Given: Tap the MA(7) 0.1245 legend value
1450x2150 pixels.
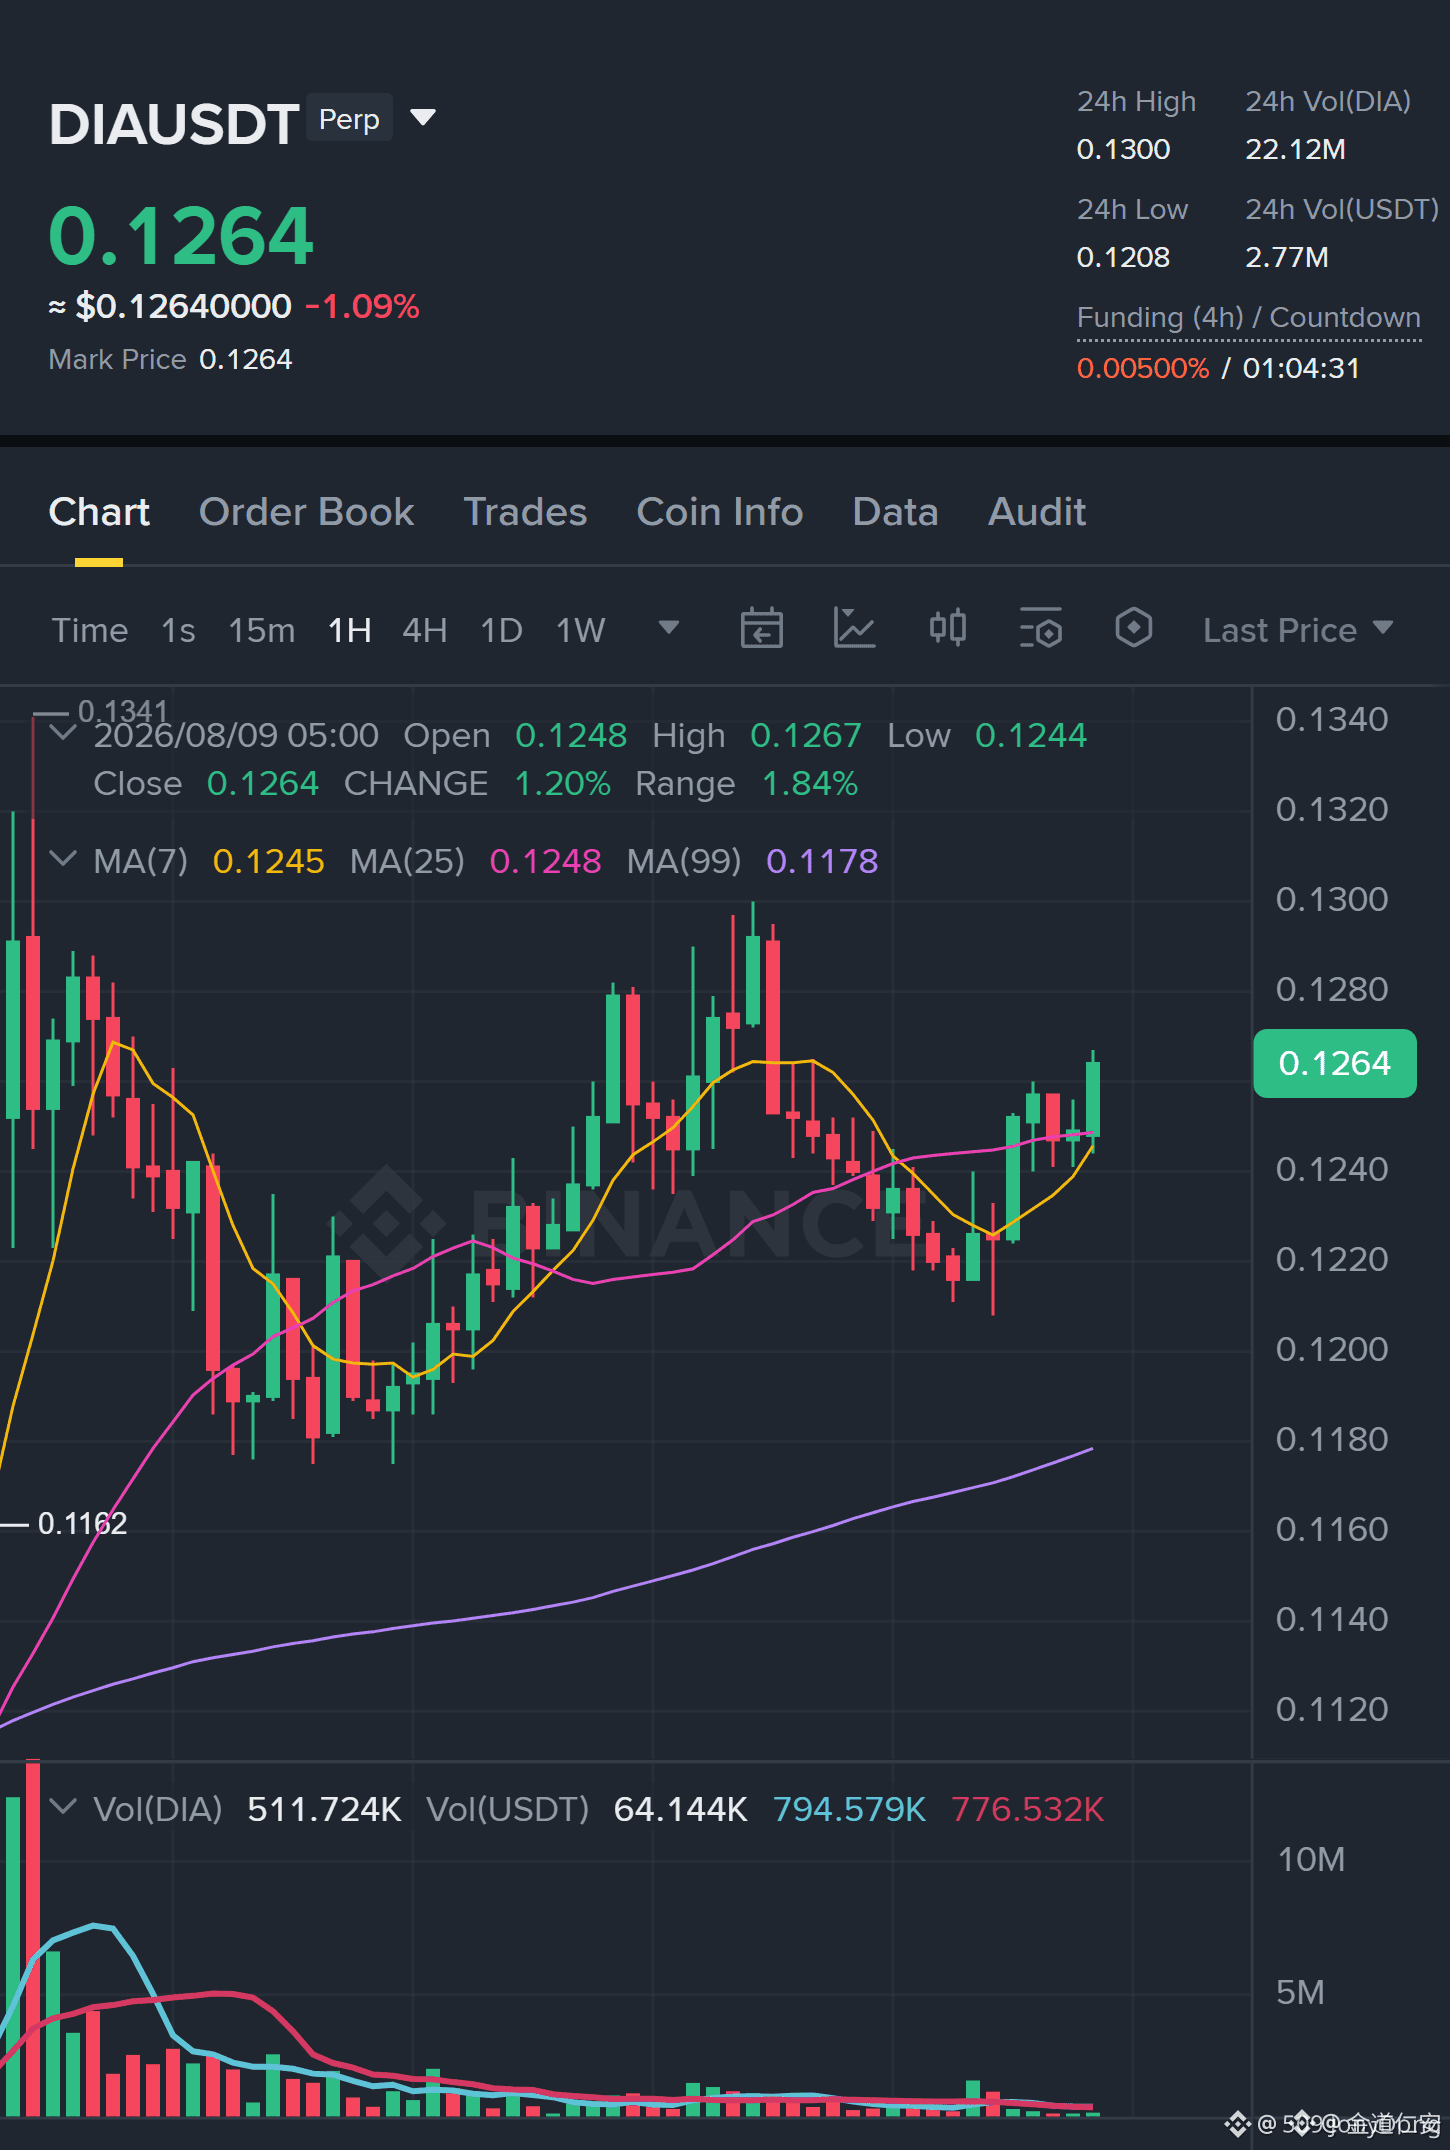Looking at the screenshot, I should [268, 861].
